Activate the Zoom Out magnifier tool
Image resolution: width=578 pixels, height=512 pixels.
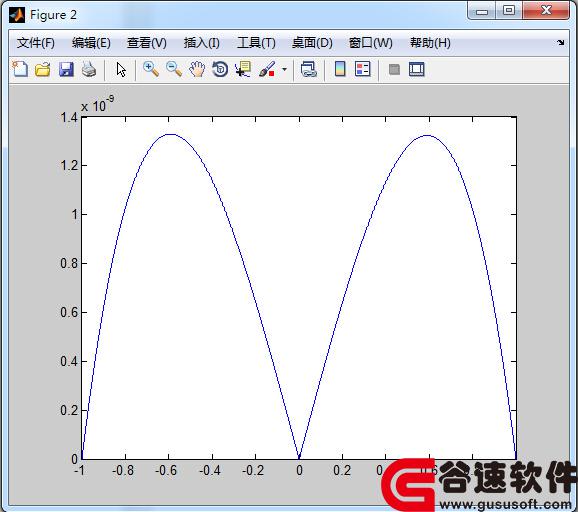click(174, 69)
